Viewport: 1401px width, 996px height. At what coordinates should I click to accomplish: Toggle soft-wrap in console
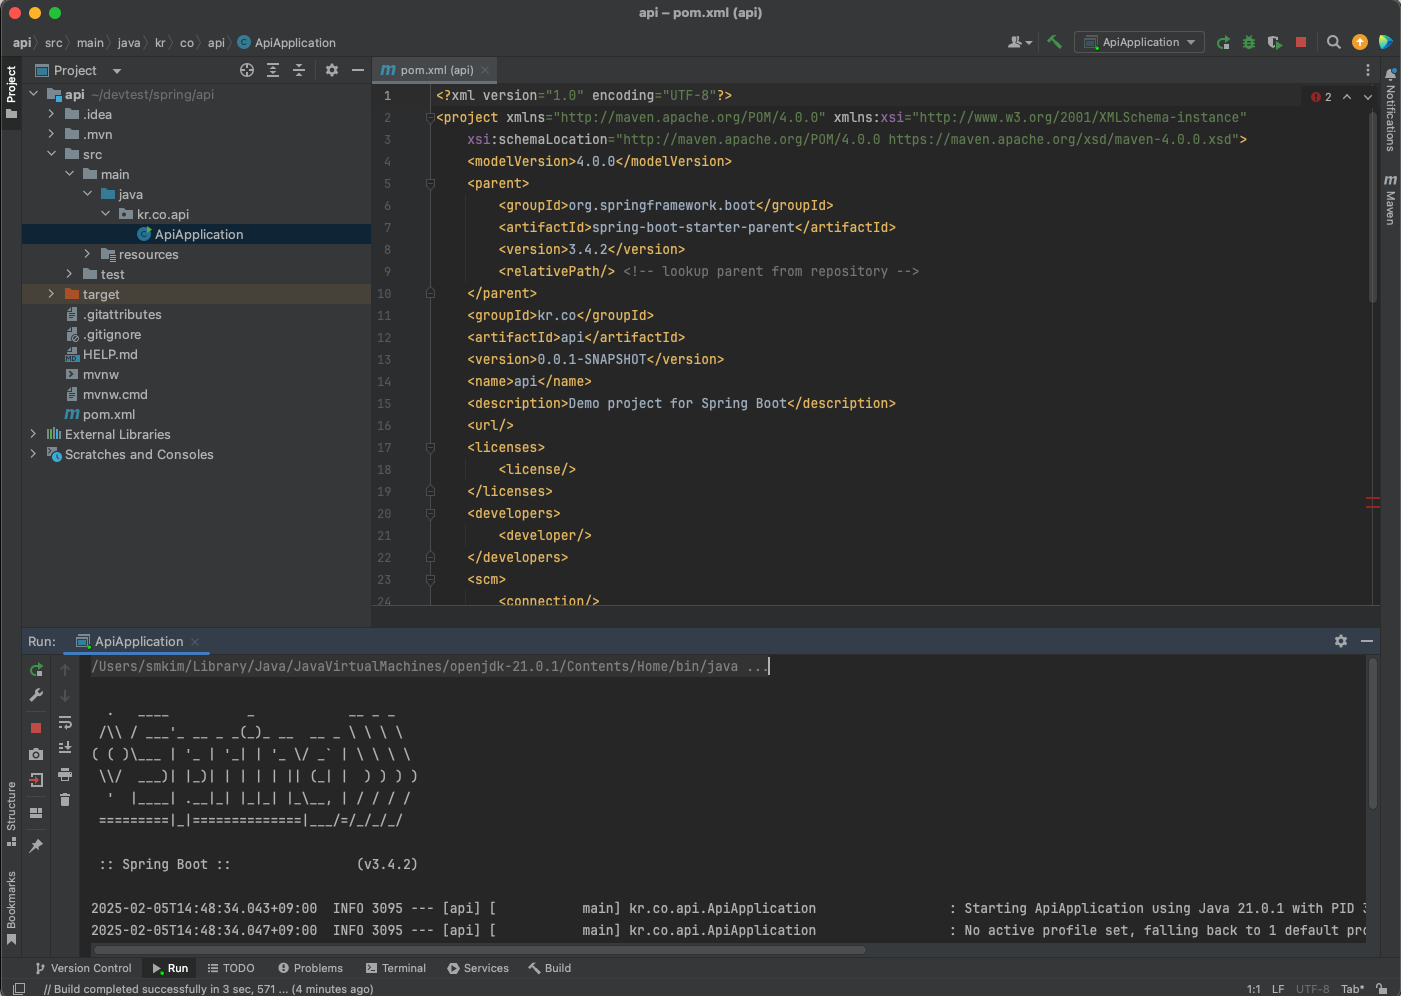(65, 722)
